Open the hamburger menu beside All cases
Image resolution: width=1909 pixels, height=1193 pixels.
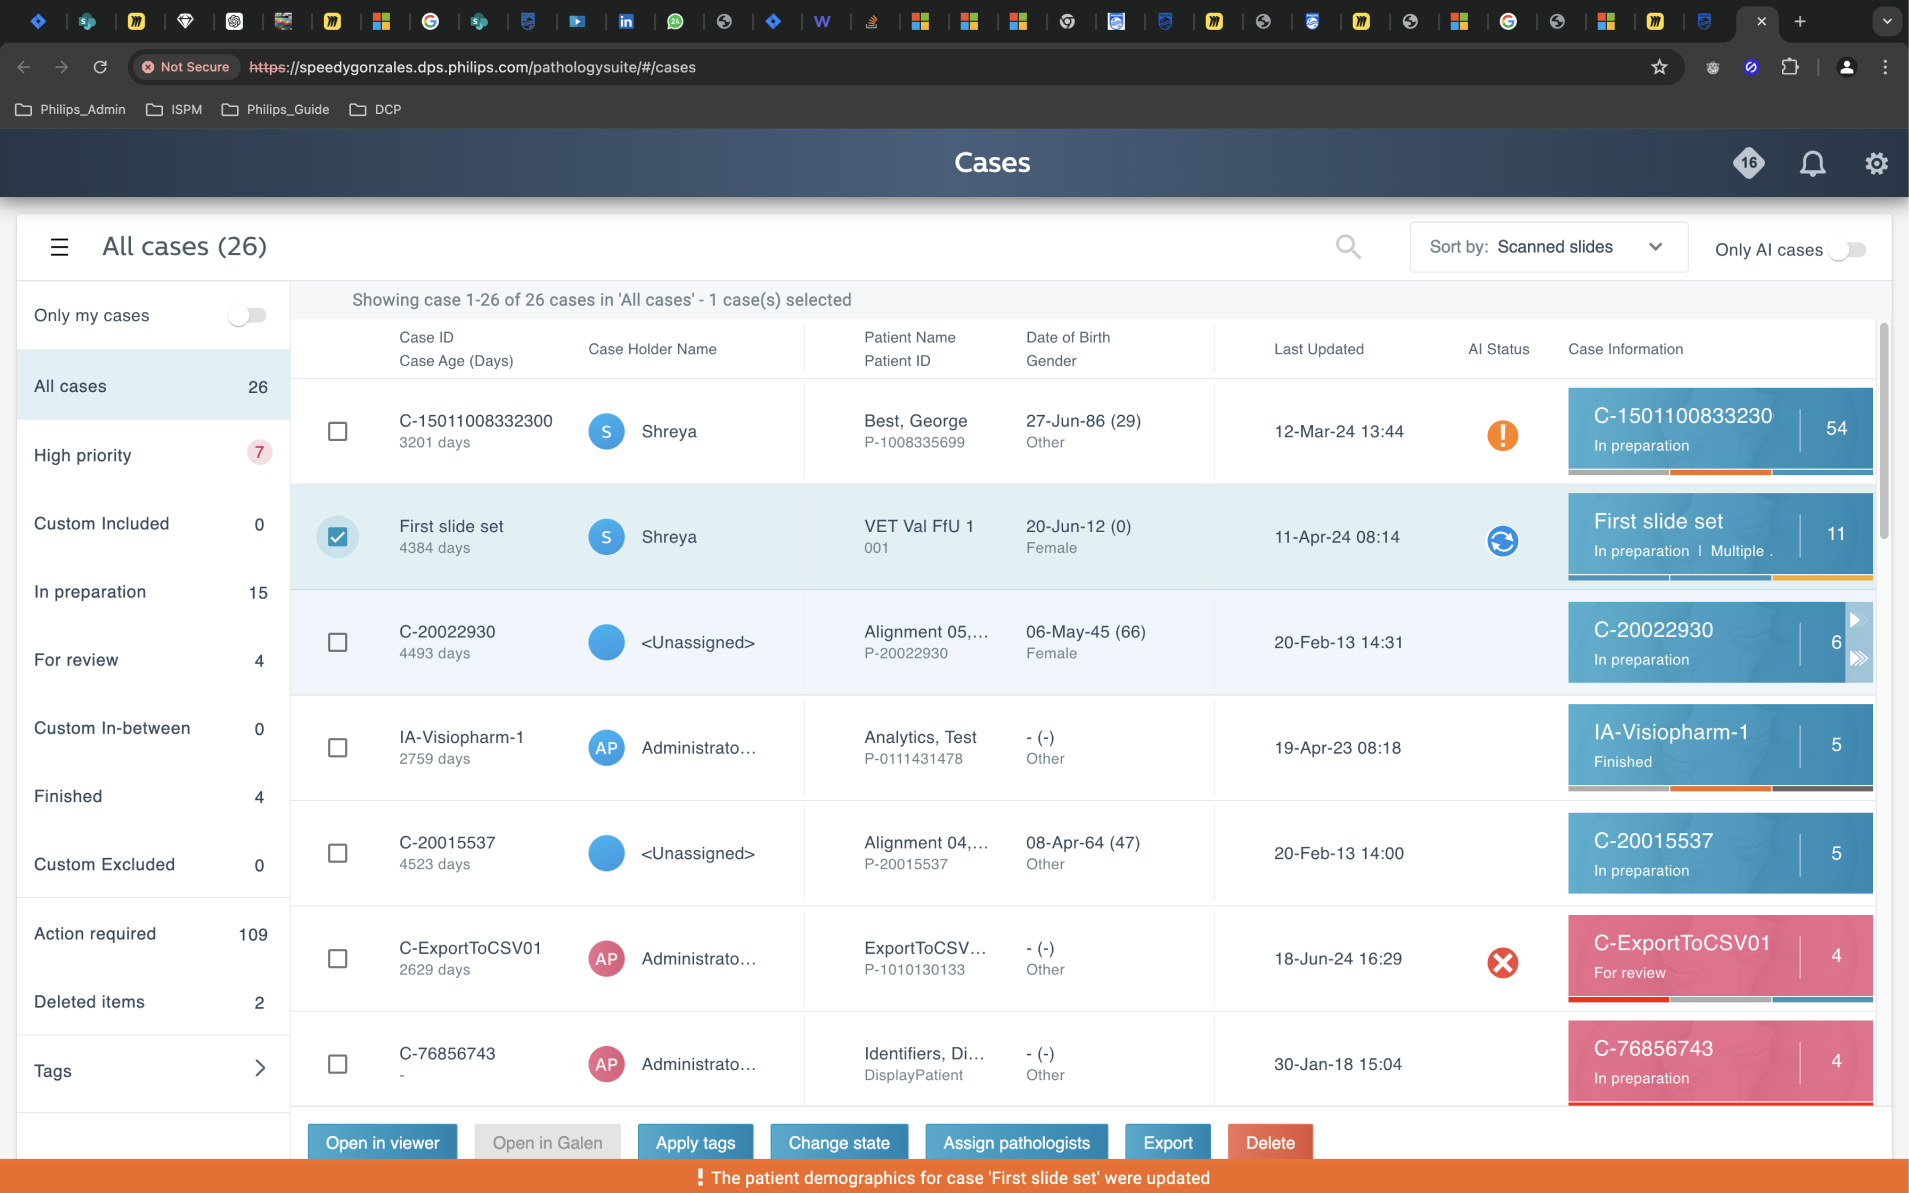(x=59, y=247)
